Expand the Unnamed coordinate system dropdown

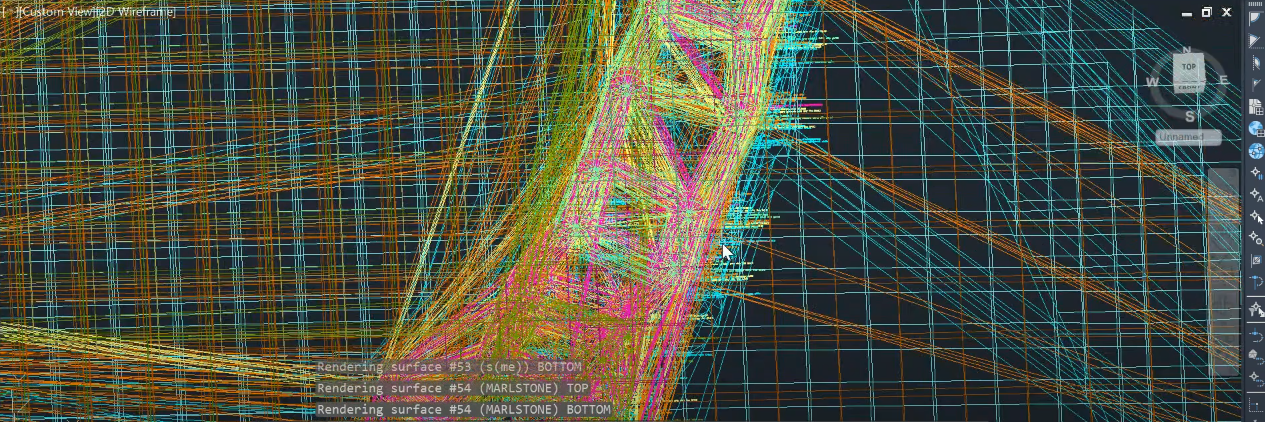[x=1188, y=137]
